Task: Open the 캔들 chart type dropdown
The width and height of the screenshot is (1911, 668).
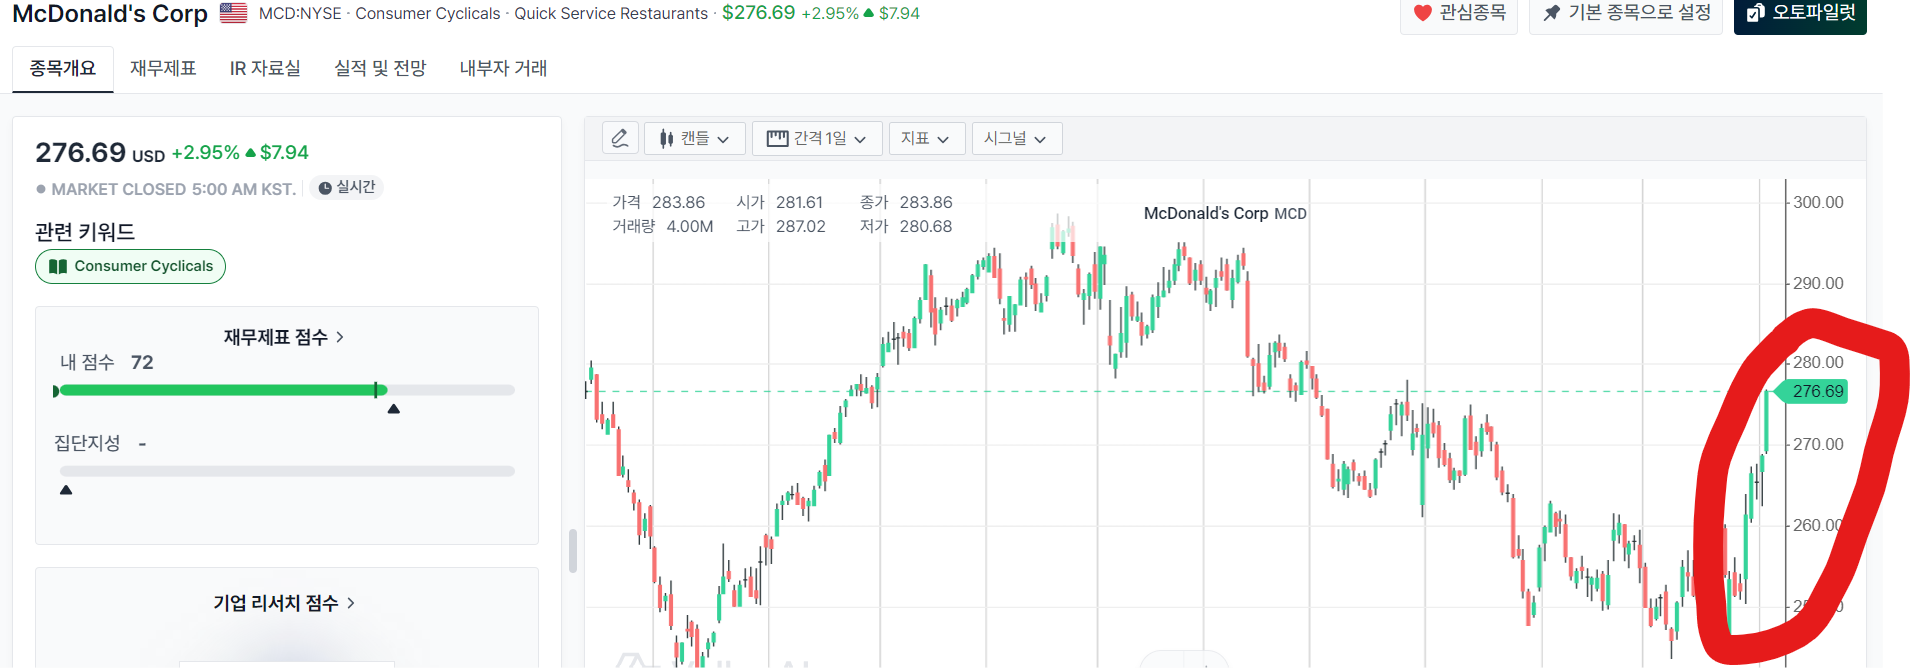Action: [x=695, y=138]
